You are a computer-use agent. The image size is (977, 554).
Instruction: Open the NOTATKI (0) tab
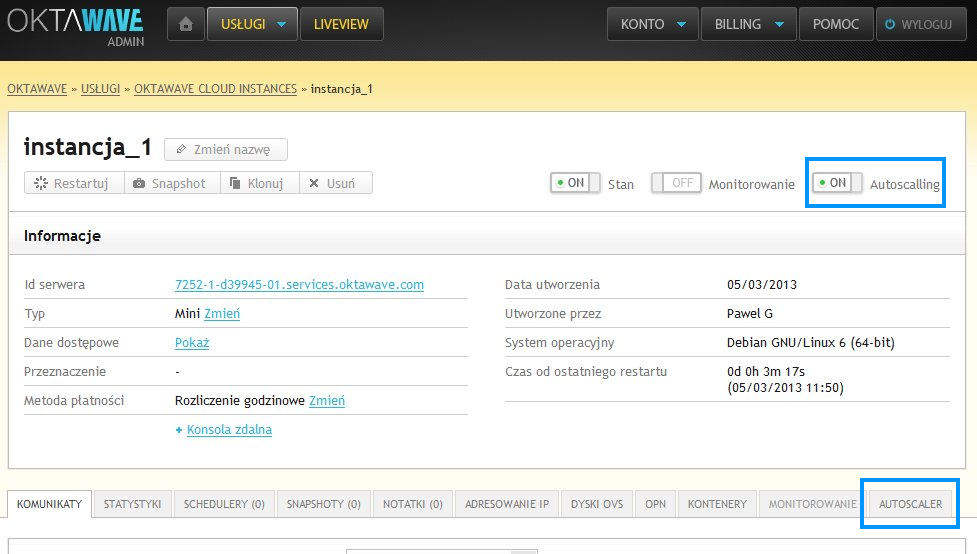[412, 504]
